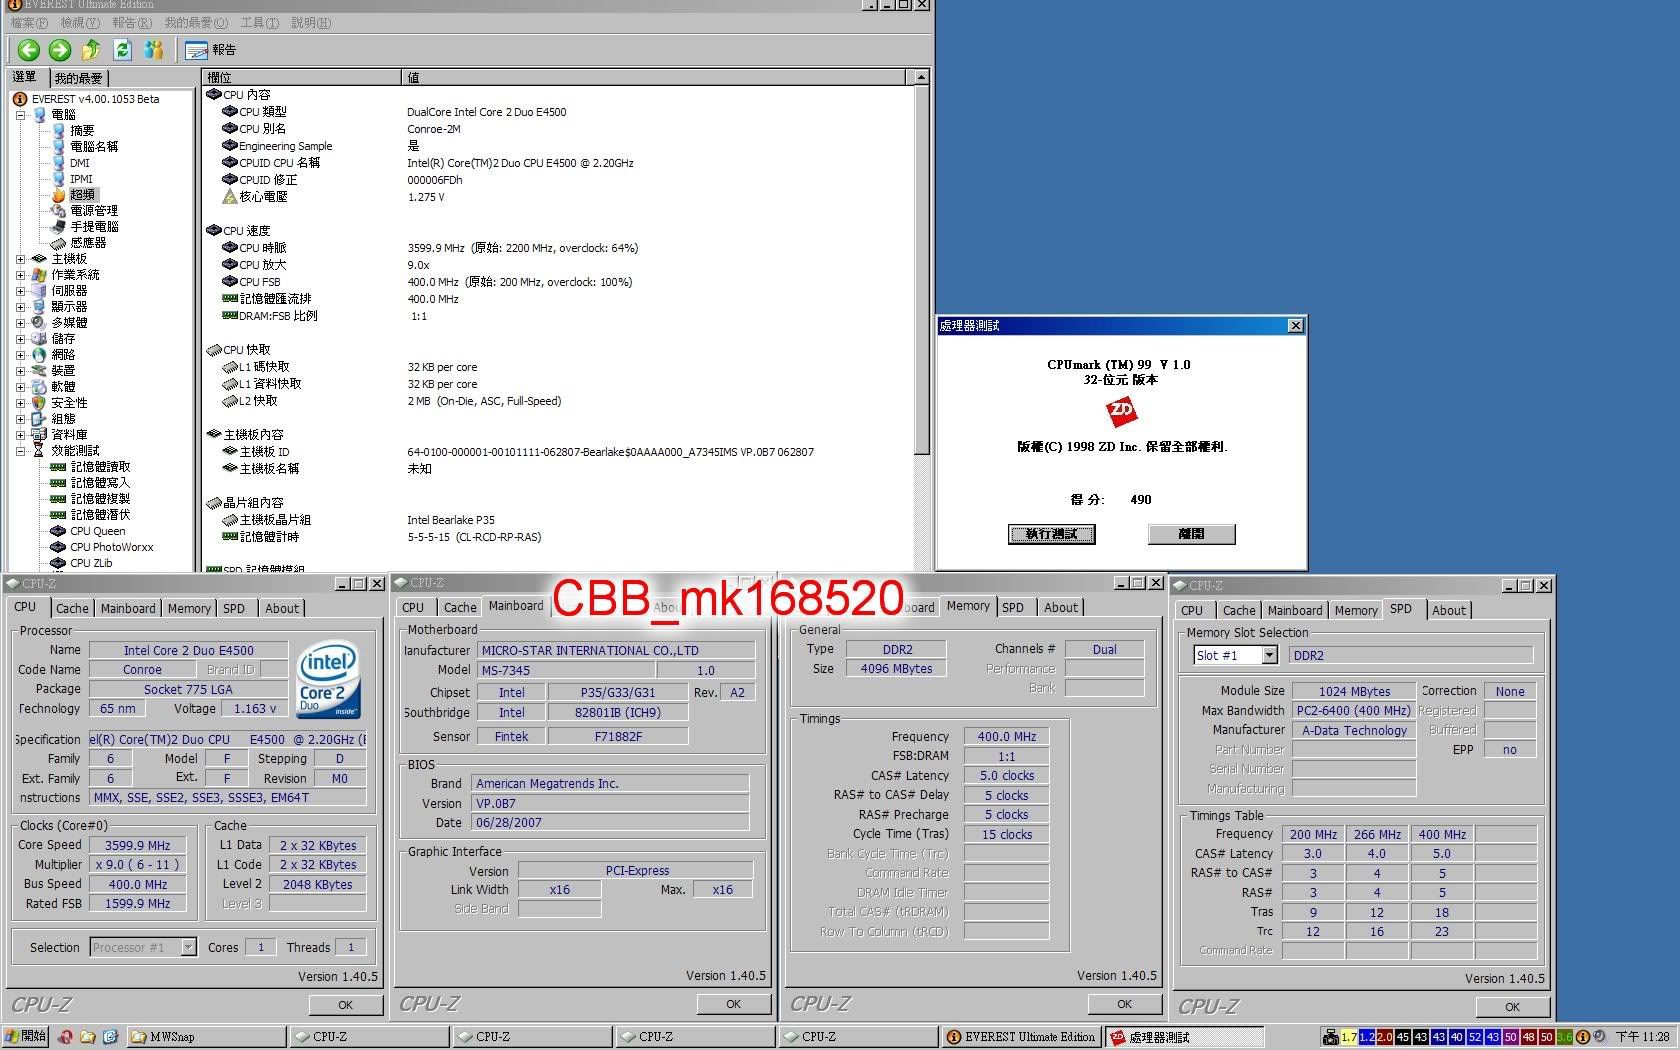Click the EVEREST details scrollbar up arrow
This screenshot has width=1680, height=1050.
click(921, 77)
